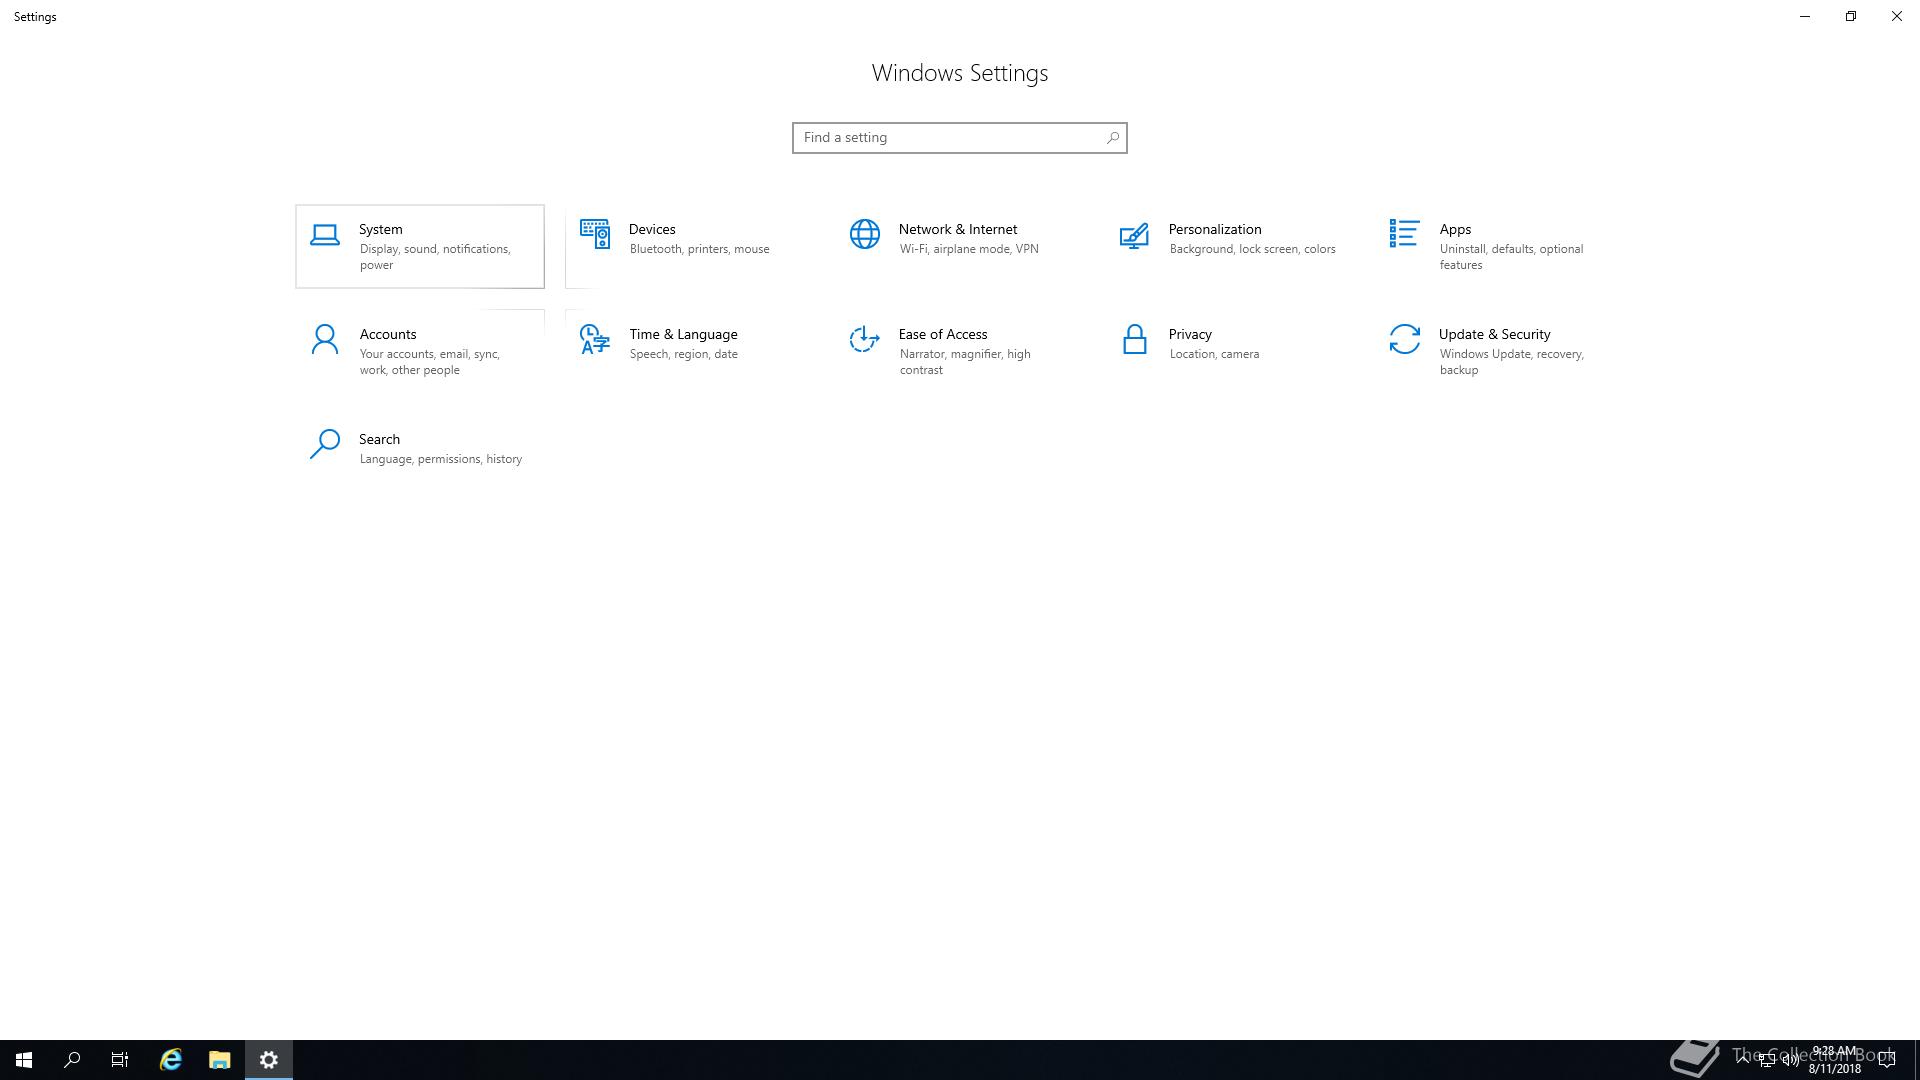Launch Internet Explorer from the taskbar
The image size is (1920, 1080).
[171, 1060]
